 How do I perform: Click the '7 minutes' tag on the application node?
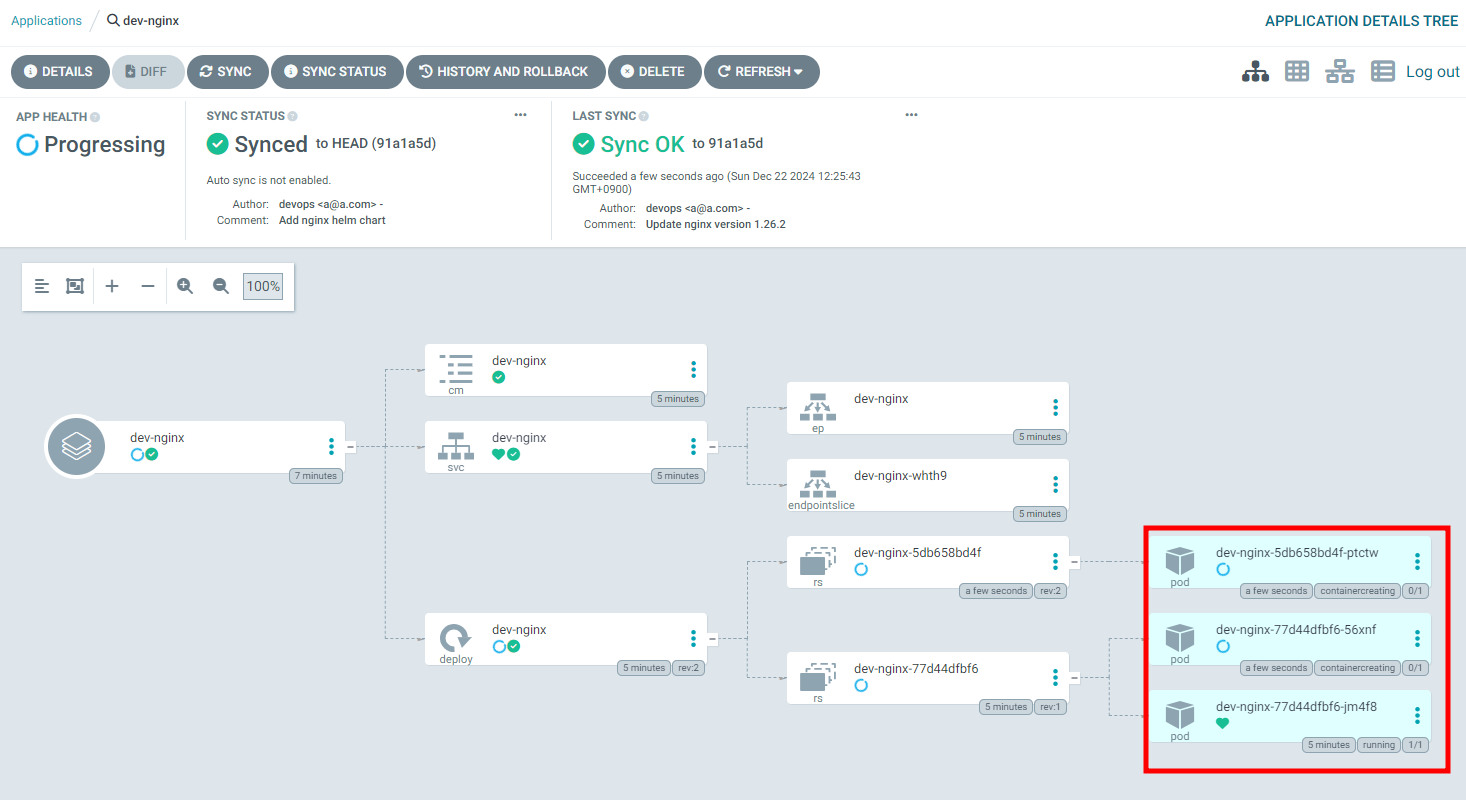317,476
